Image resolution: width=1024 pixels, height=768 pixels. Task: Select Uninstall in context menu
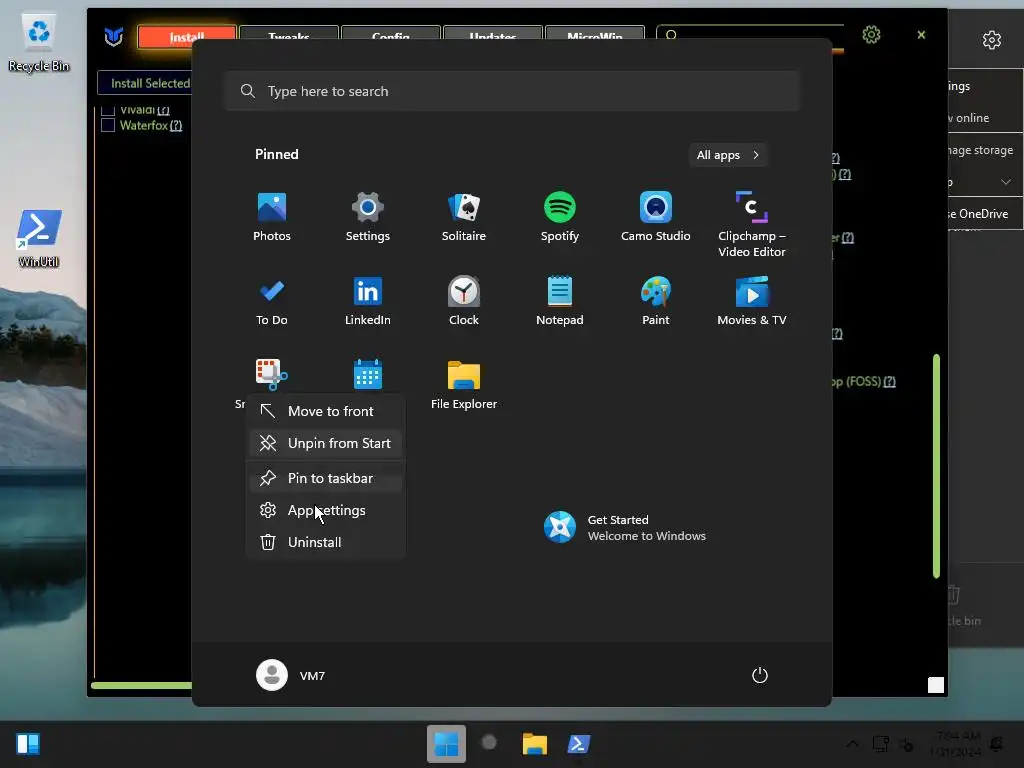(325, 542)
